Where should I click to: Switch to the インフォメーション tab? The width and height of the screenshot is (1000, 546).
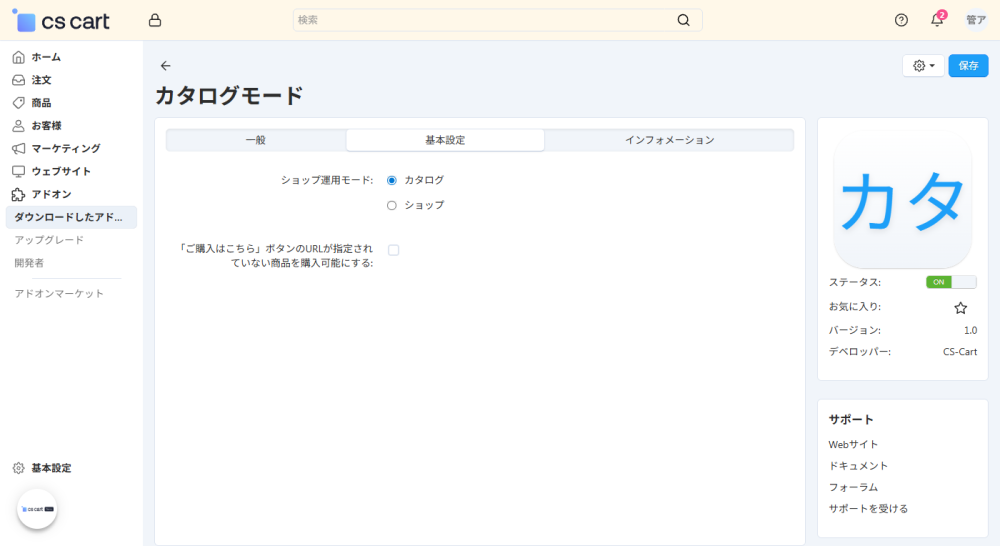pos(669,140)
